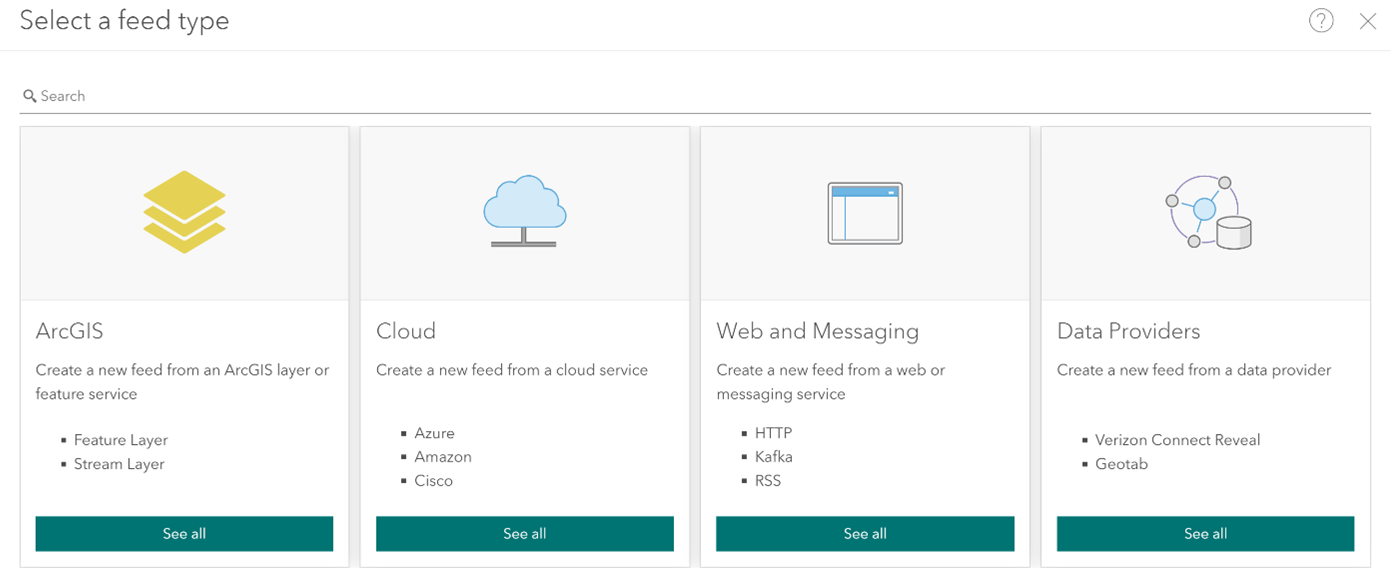Select the Cloud card title
This screenshot has width=1391, height=577.
click(x=406, y=331)
